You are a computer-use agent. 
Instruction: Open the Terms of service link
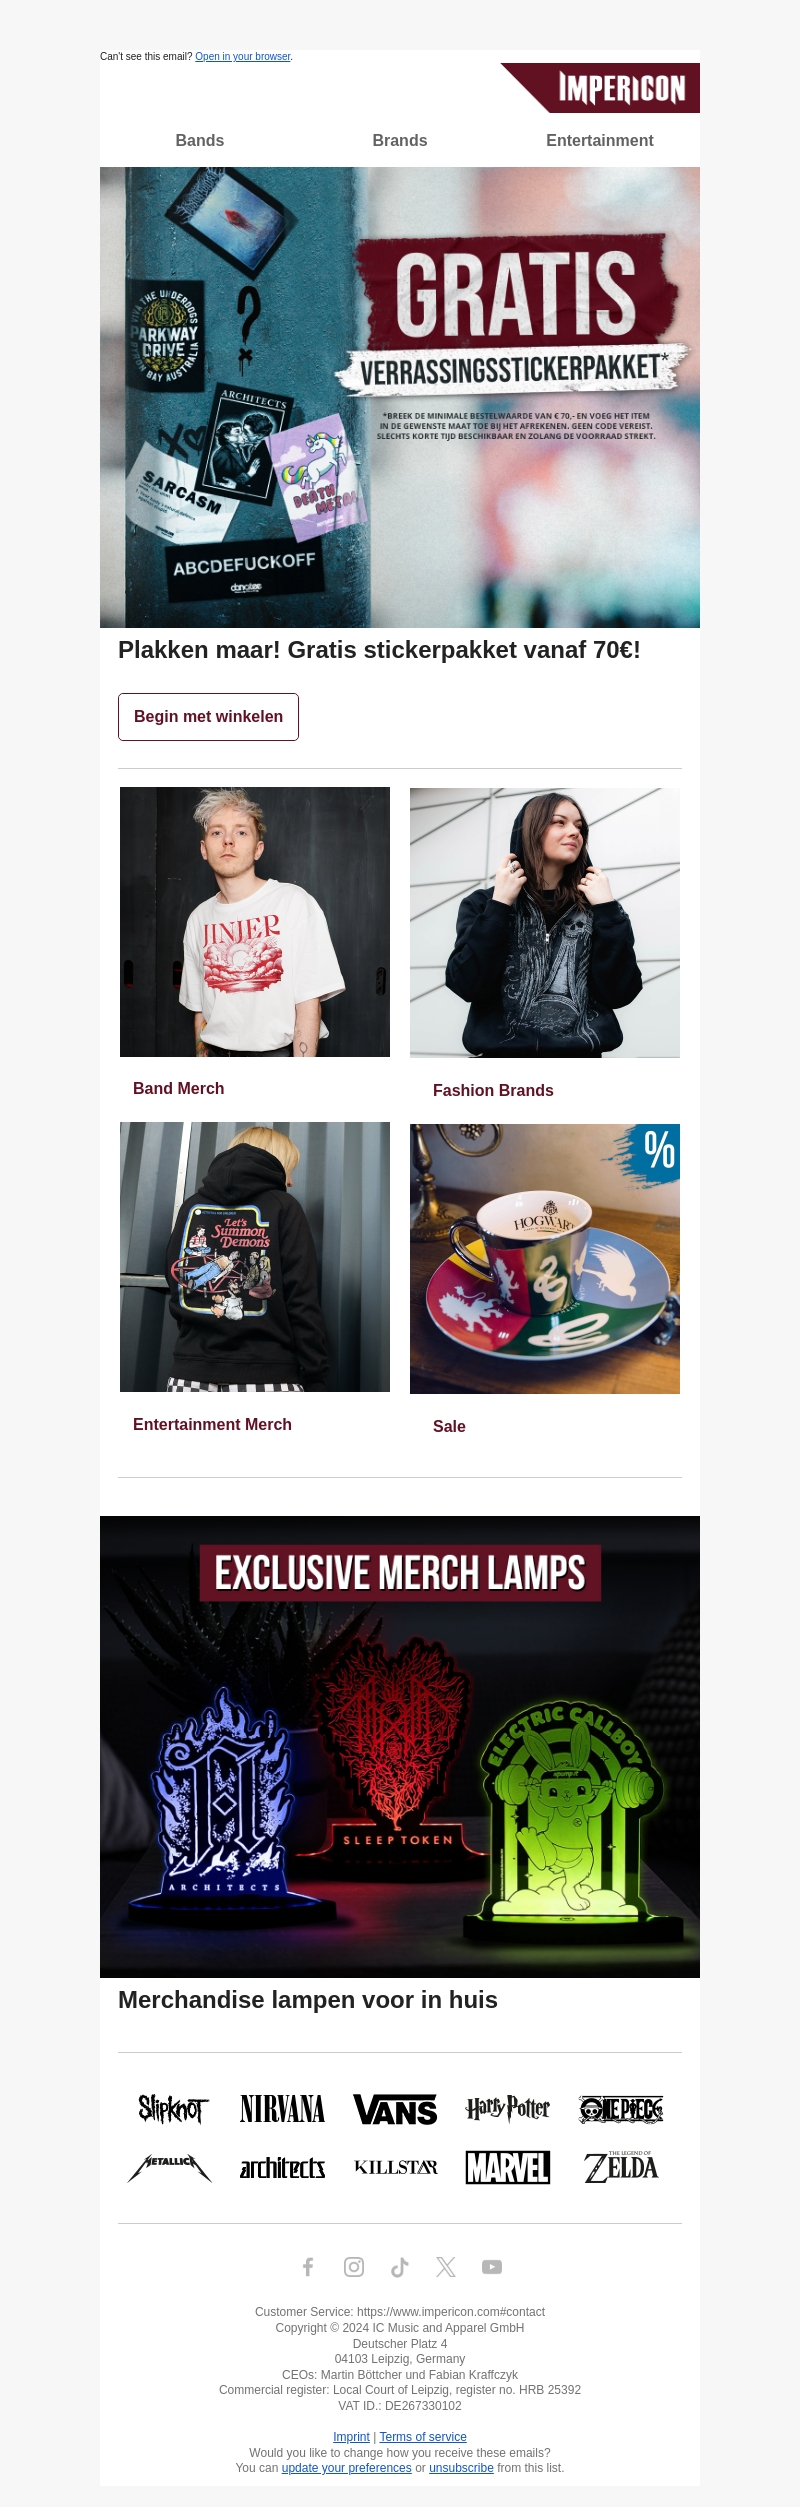423,2437
